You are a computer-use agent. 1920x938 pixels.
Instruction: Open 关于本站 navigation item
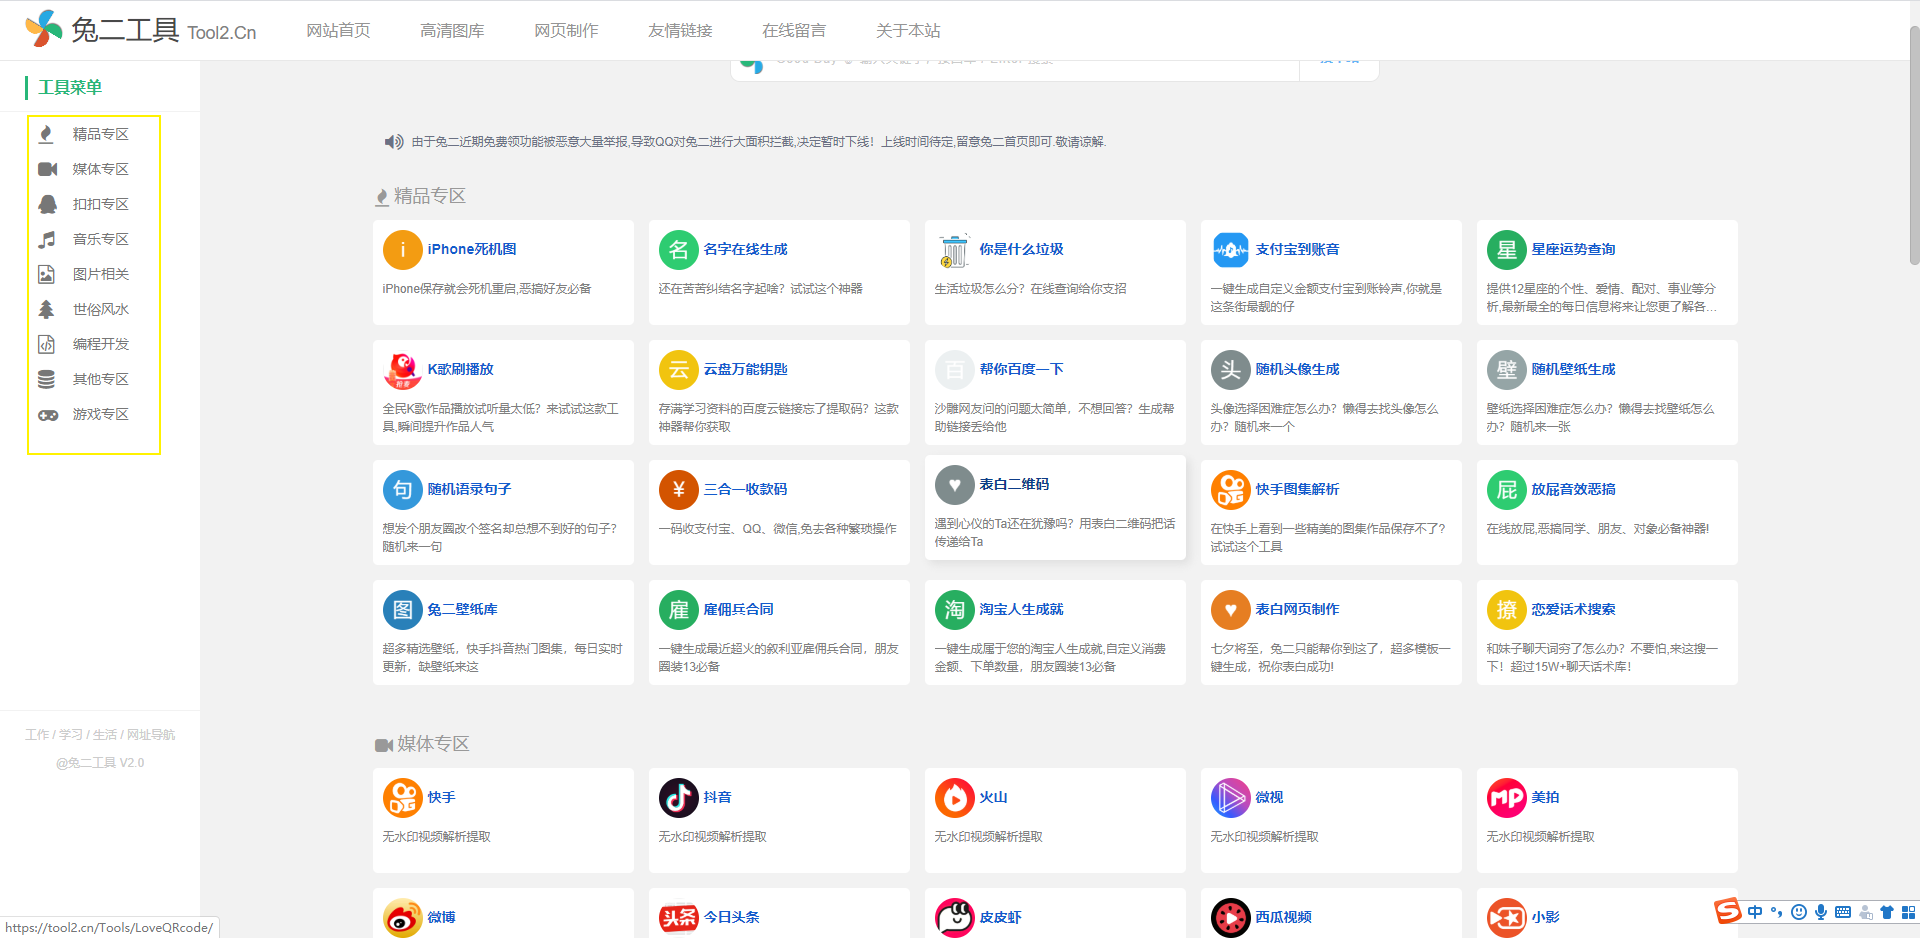point(908,31)
